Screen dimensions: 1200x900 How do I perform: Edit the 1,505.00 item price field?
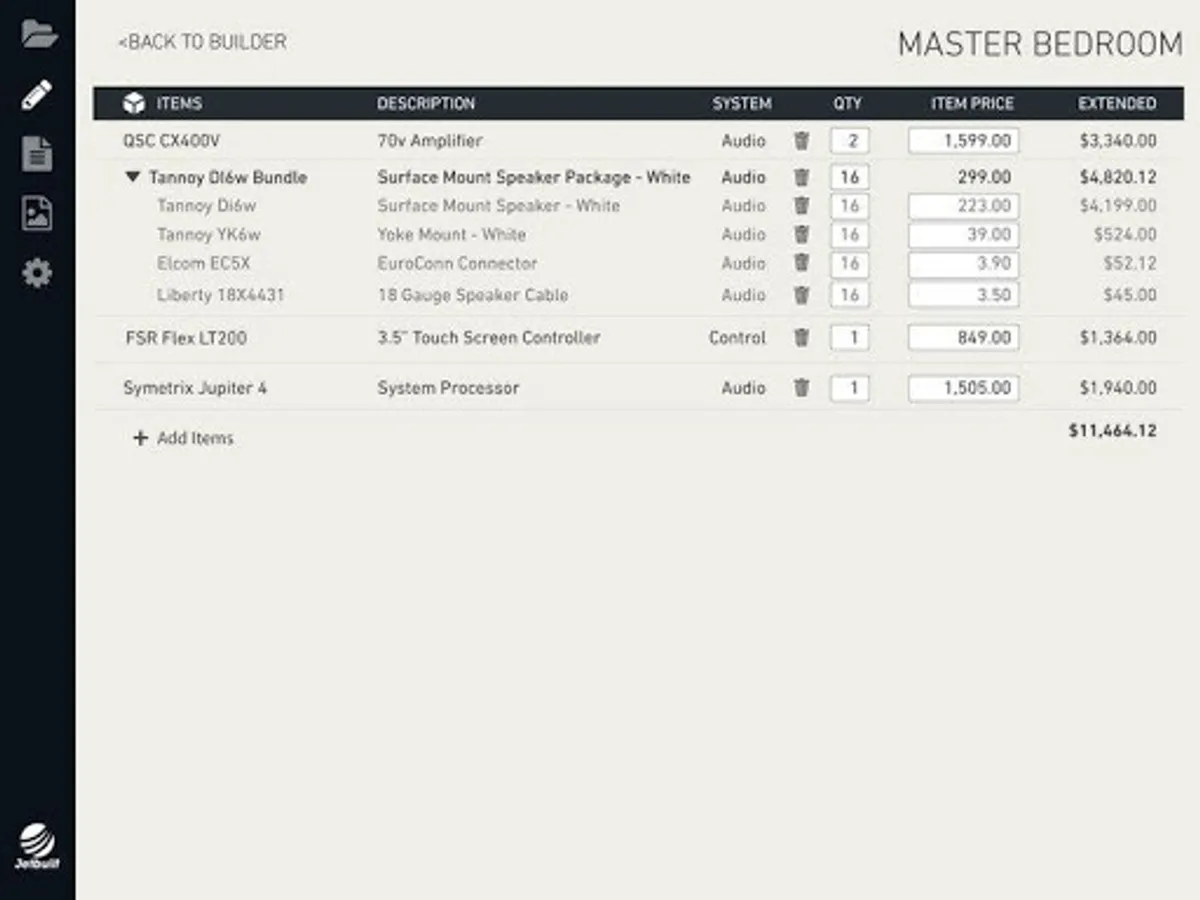tap(964, 388)
